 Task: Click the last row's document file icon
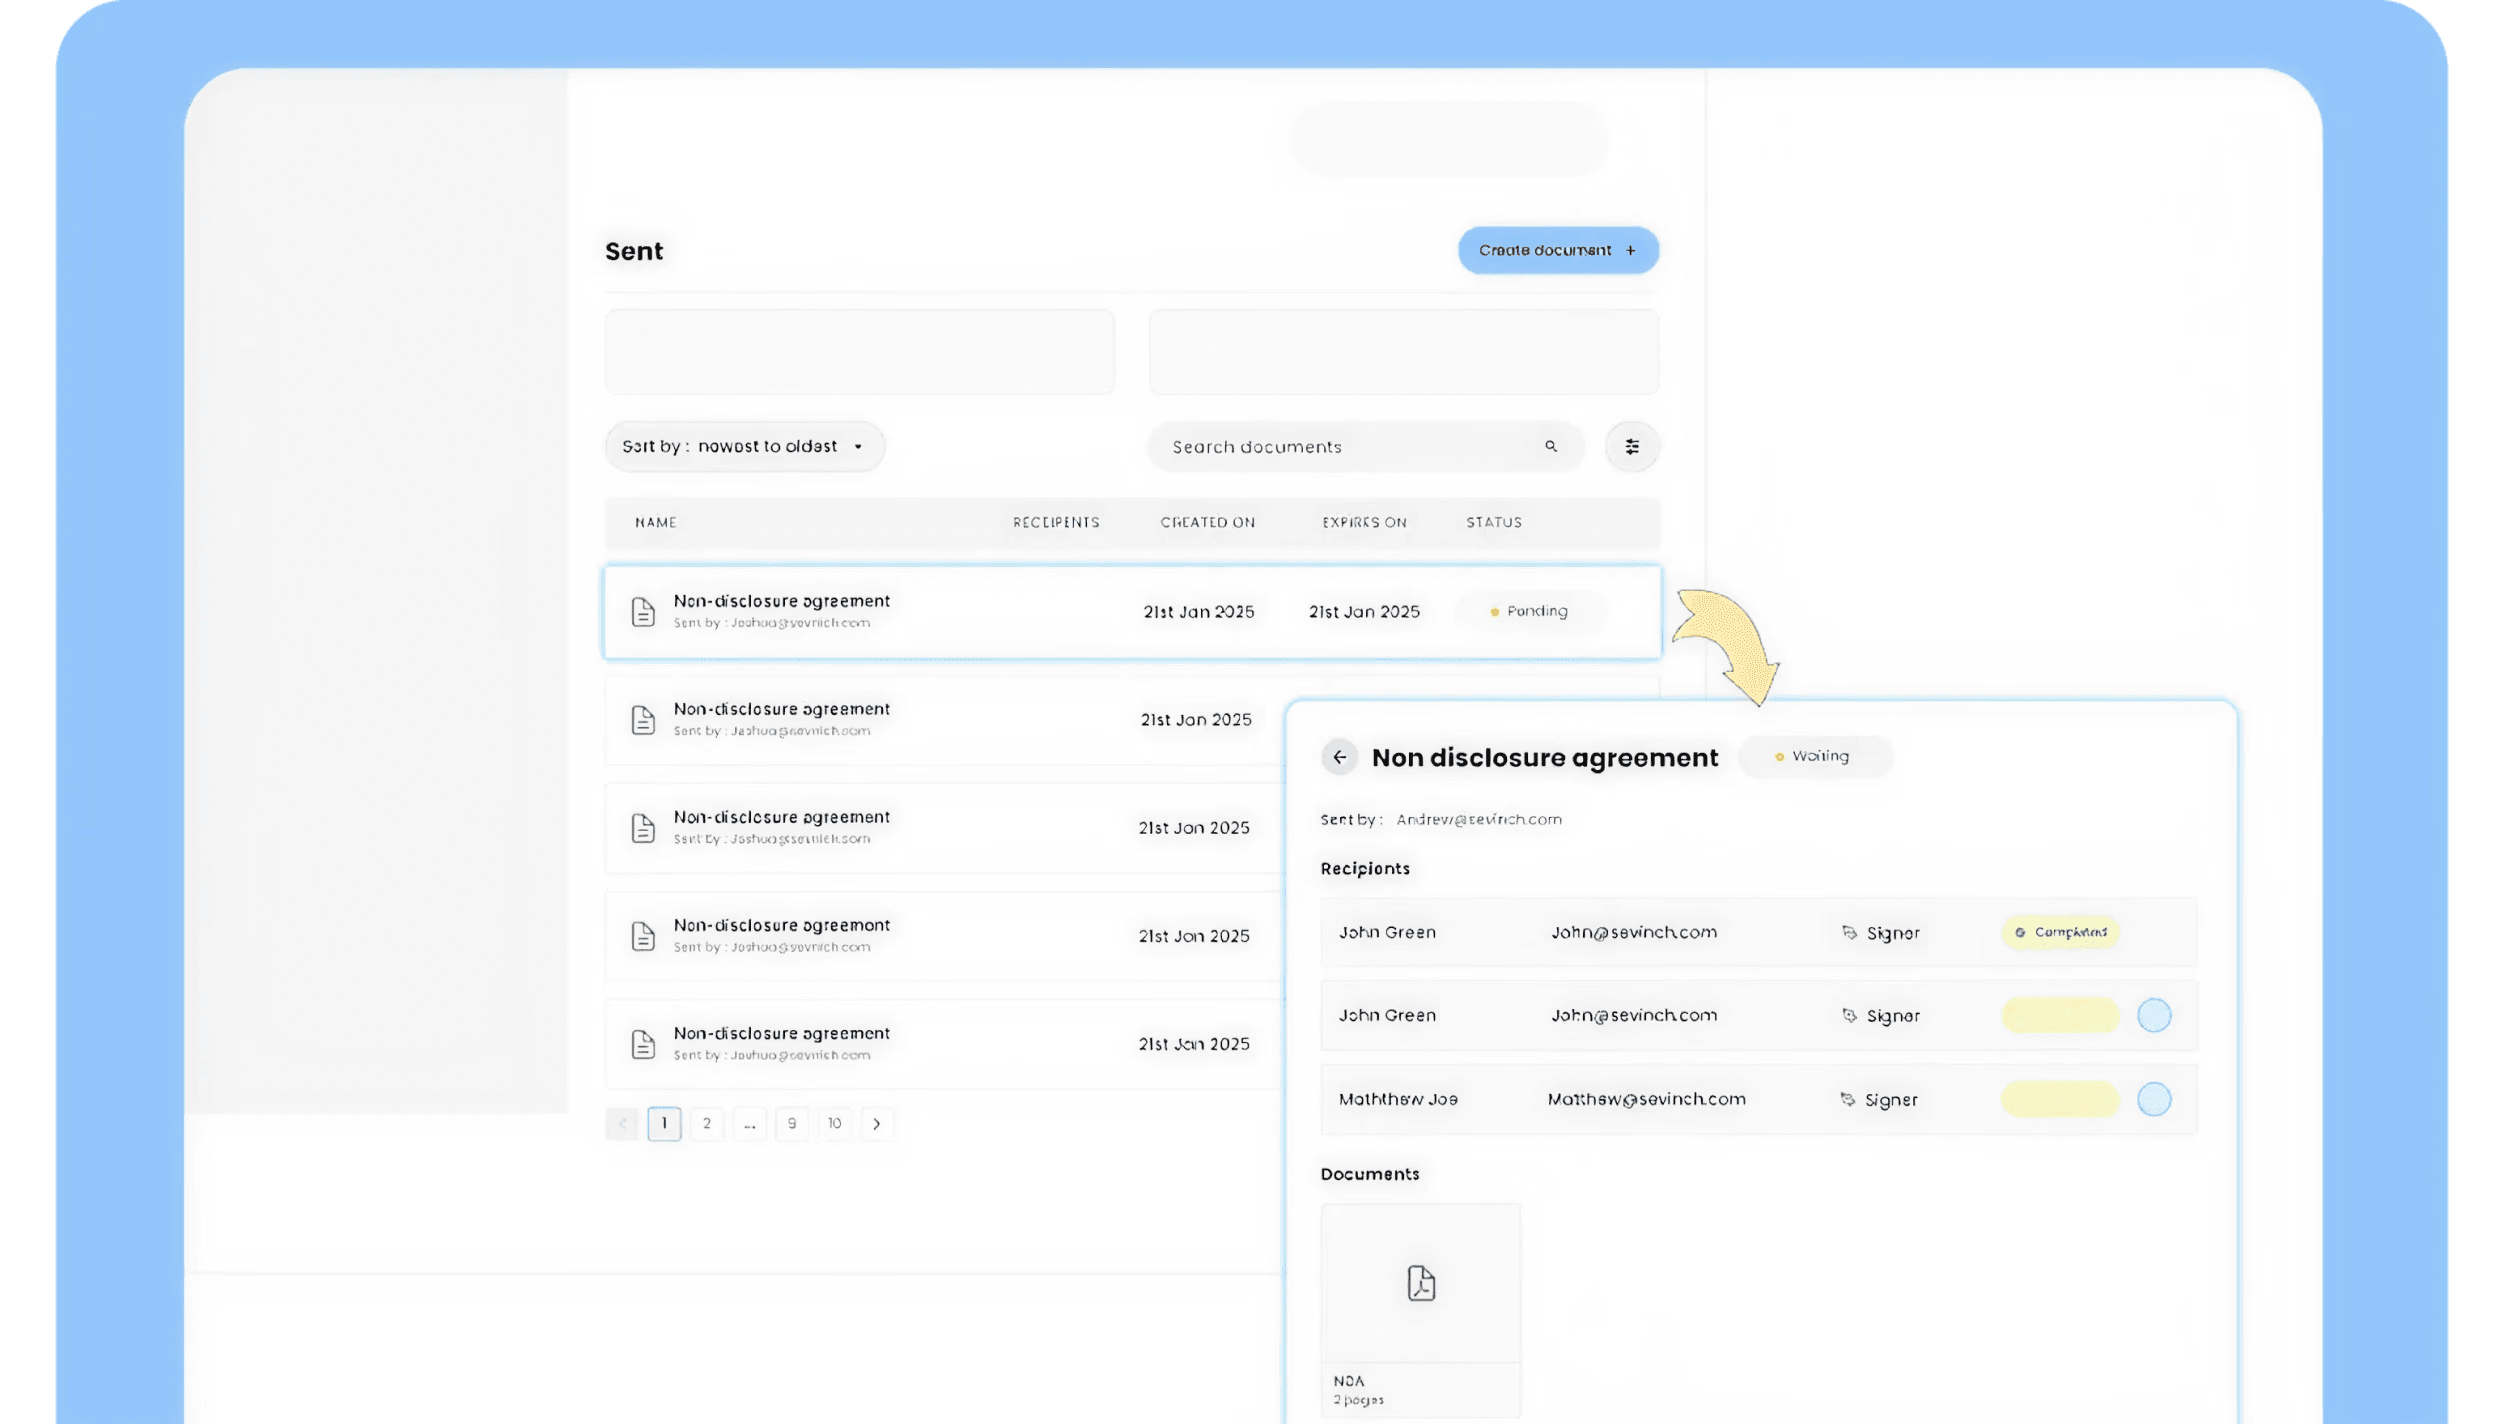coord(643,1044)
